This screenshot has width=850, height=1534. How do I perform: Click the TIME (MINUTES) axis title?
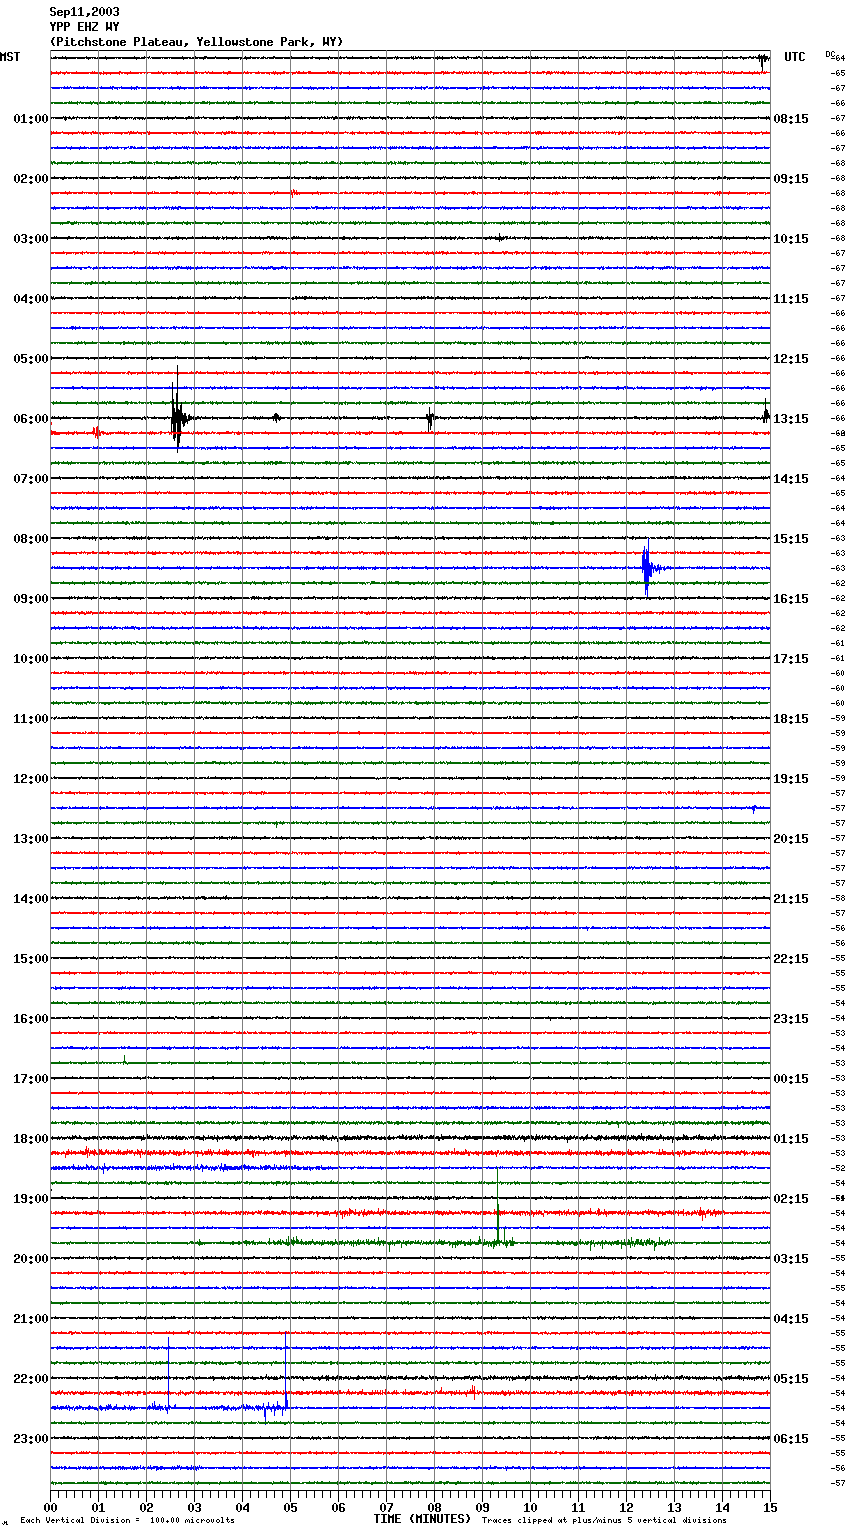tap(422, 1519)
